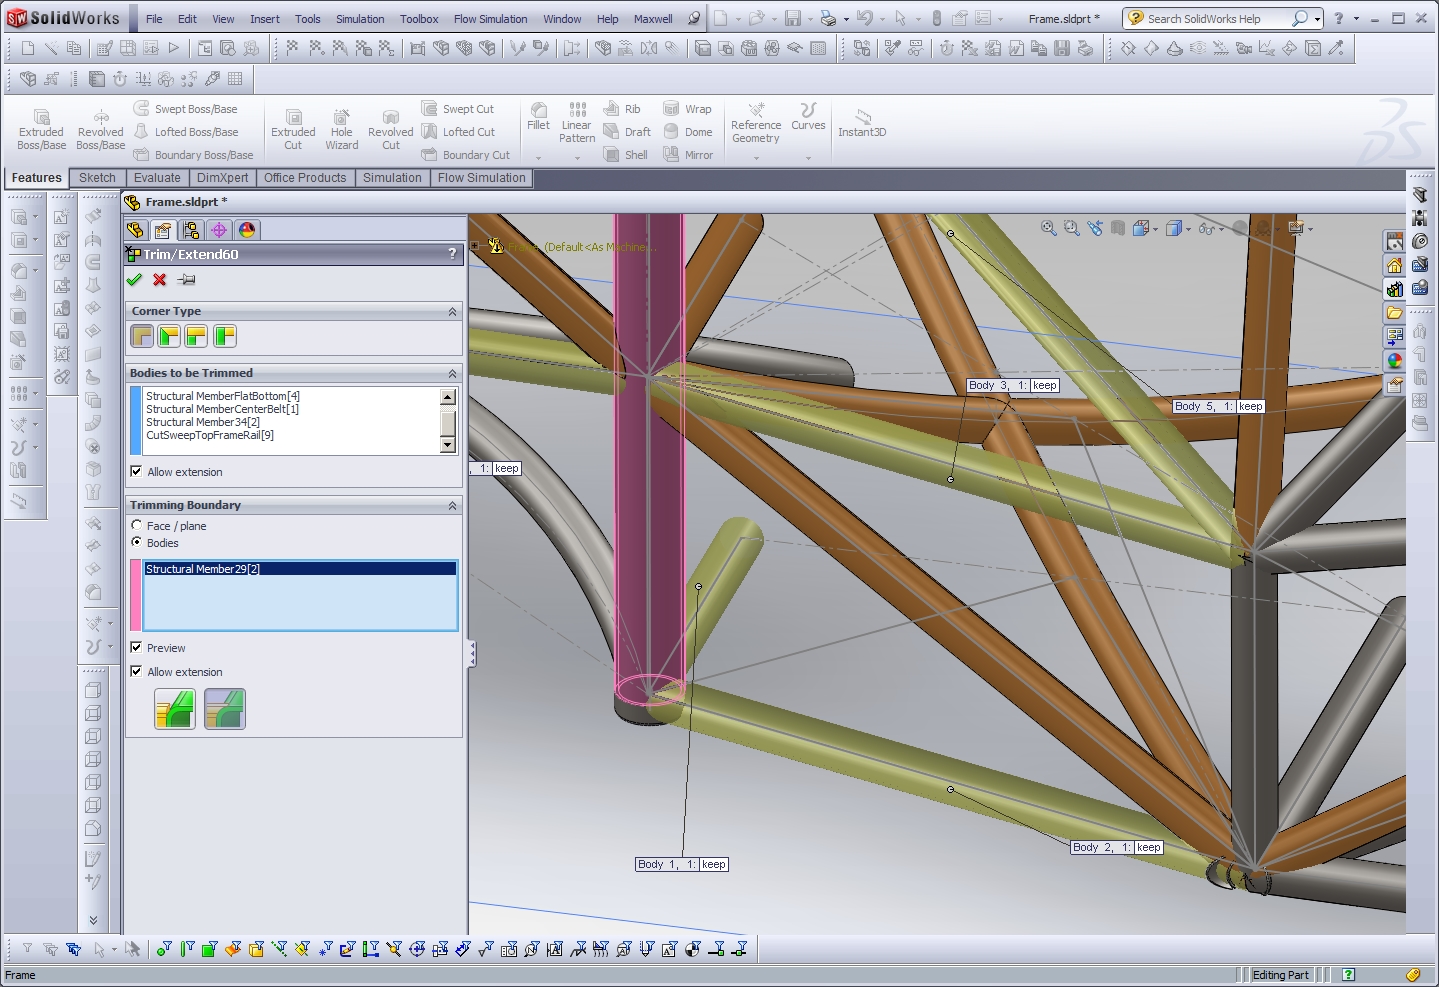The height and width of the screenshot is (987, 1439).
Task: Open the DimXpertManager crosshair tab icon
Action: click(219, 230)
